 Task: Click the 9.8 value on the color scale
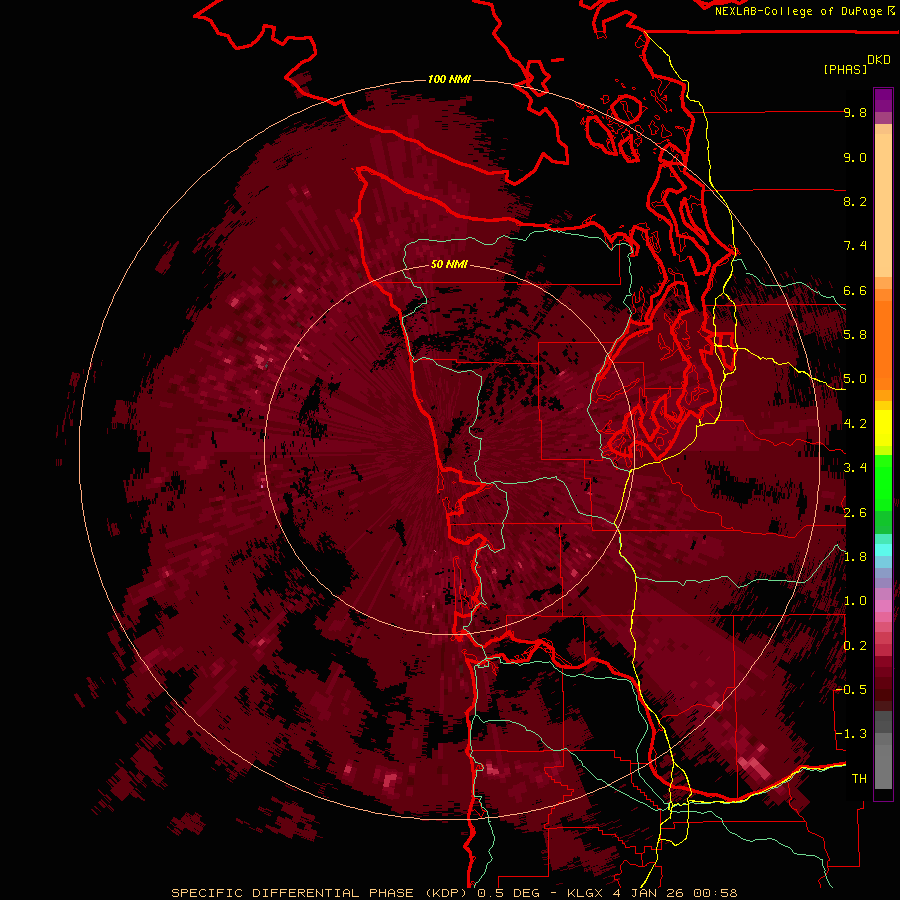(x=855, y=112)
